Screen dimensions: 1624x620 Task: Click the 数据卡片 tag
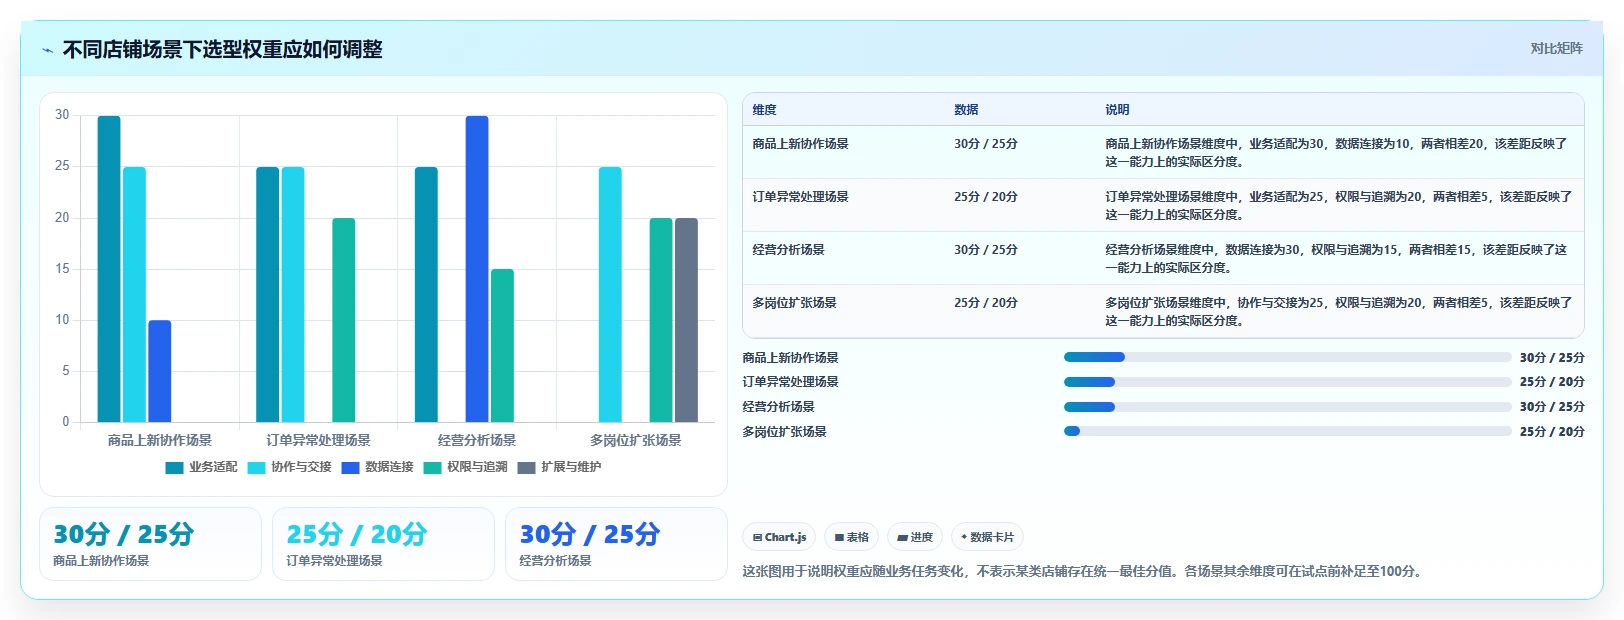[x=987, y=537]
